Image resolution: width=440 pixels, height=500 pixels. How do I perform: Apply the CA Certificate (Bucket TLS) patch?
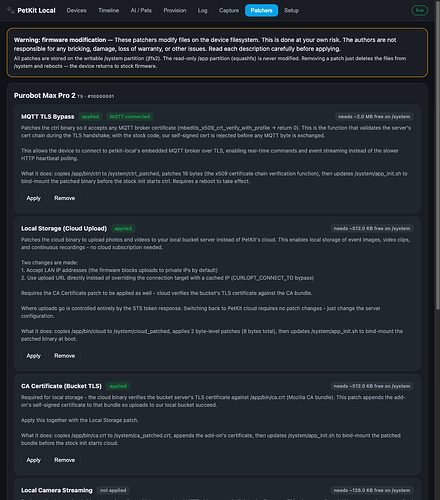[x=33, y=460]
